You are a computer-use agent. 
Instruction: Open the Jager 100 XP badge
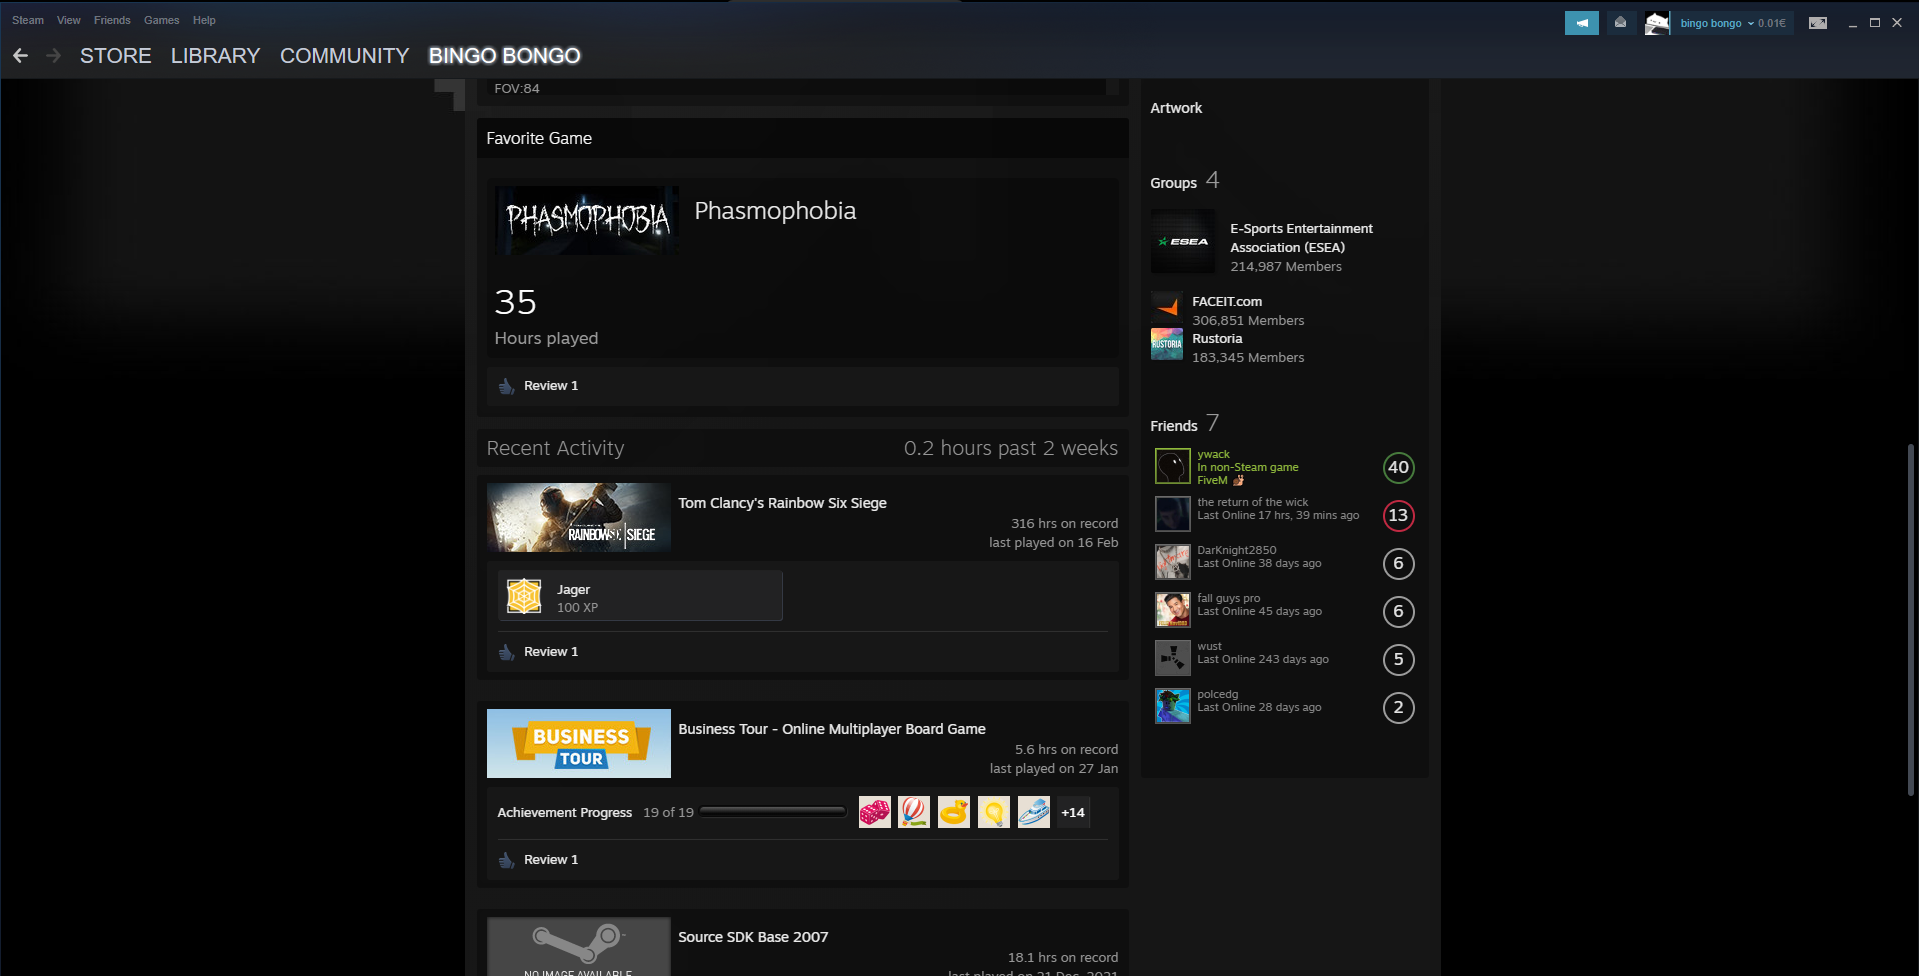(x=640, y=596)
